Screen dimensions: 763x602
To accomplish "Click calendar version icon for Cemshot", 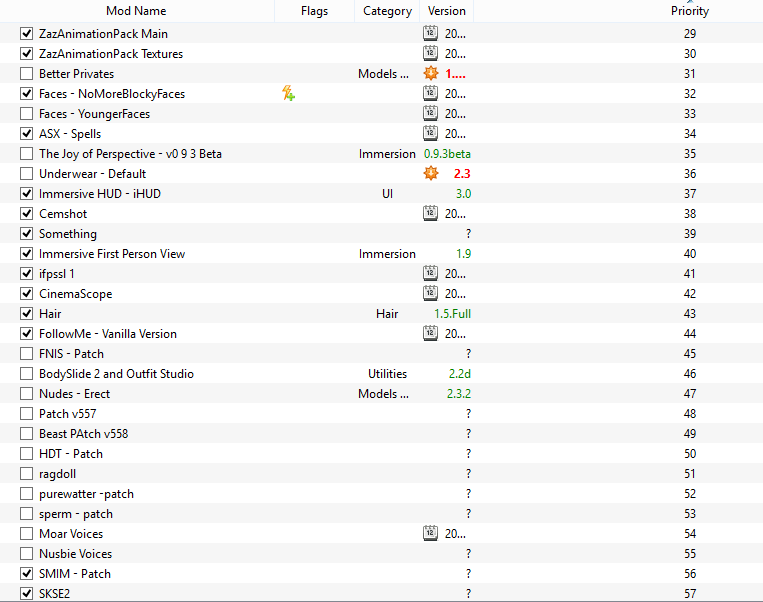I will (x=430, y=213).
